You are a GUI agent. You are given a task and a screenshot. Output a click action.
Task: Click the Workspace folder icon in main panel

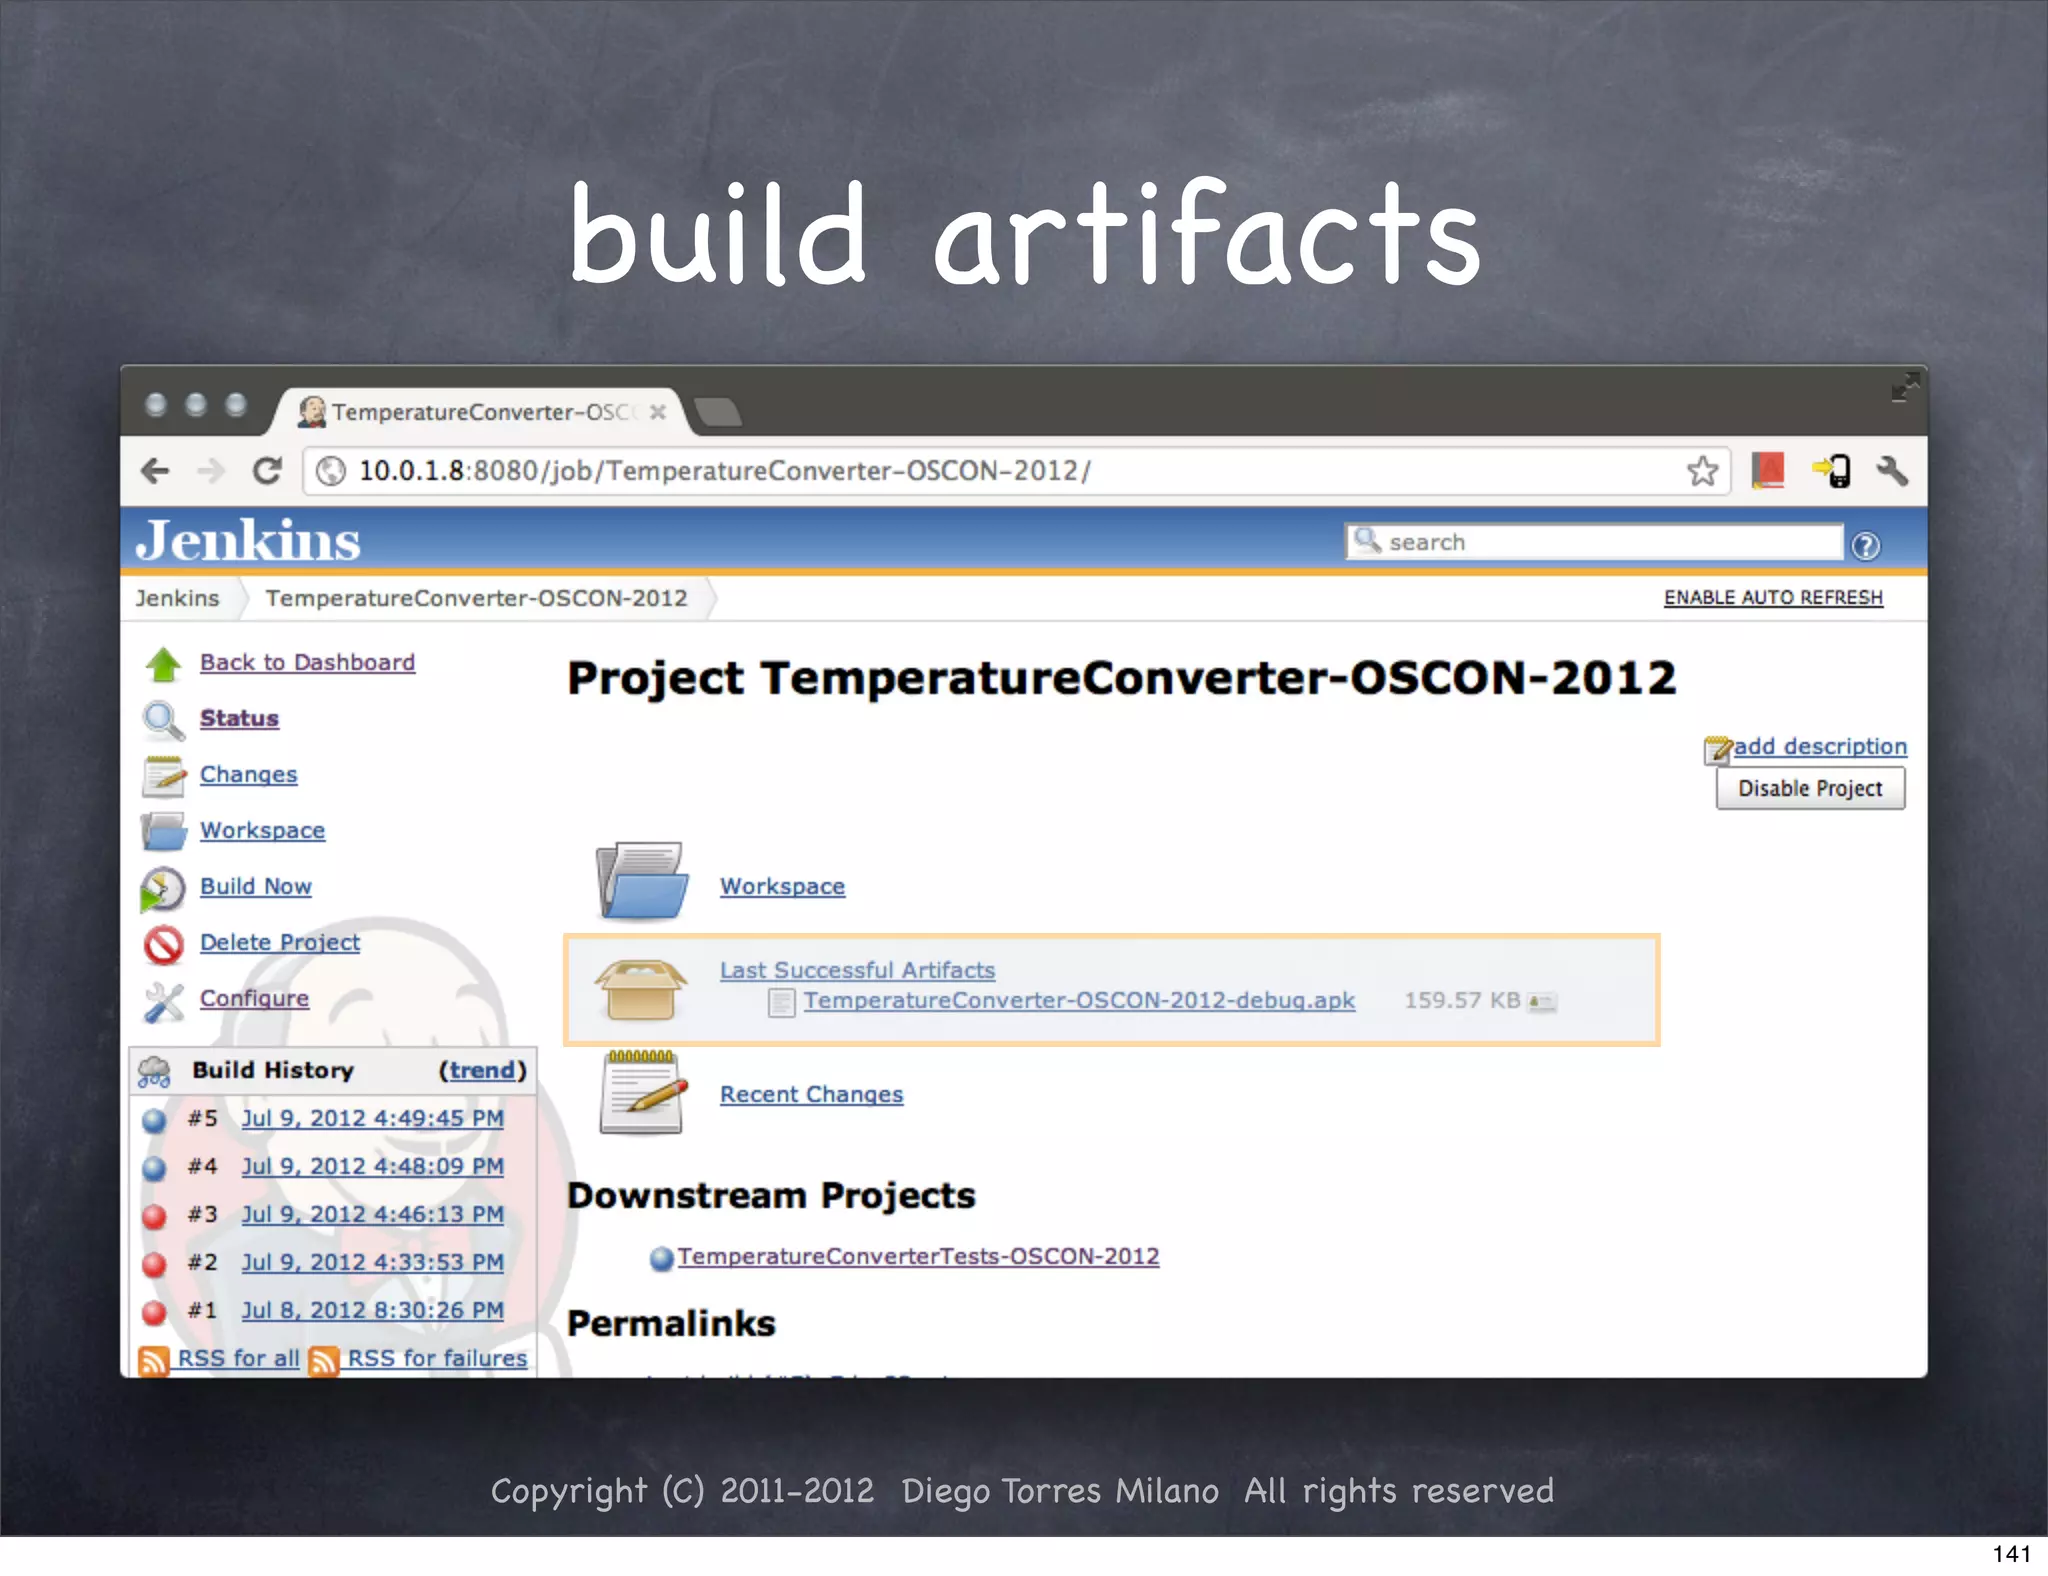[642, 882]
